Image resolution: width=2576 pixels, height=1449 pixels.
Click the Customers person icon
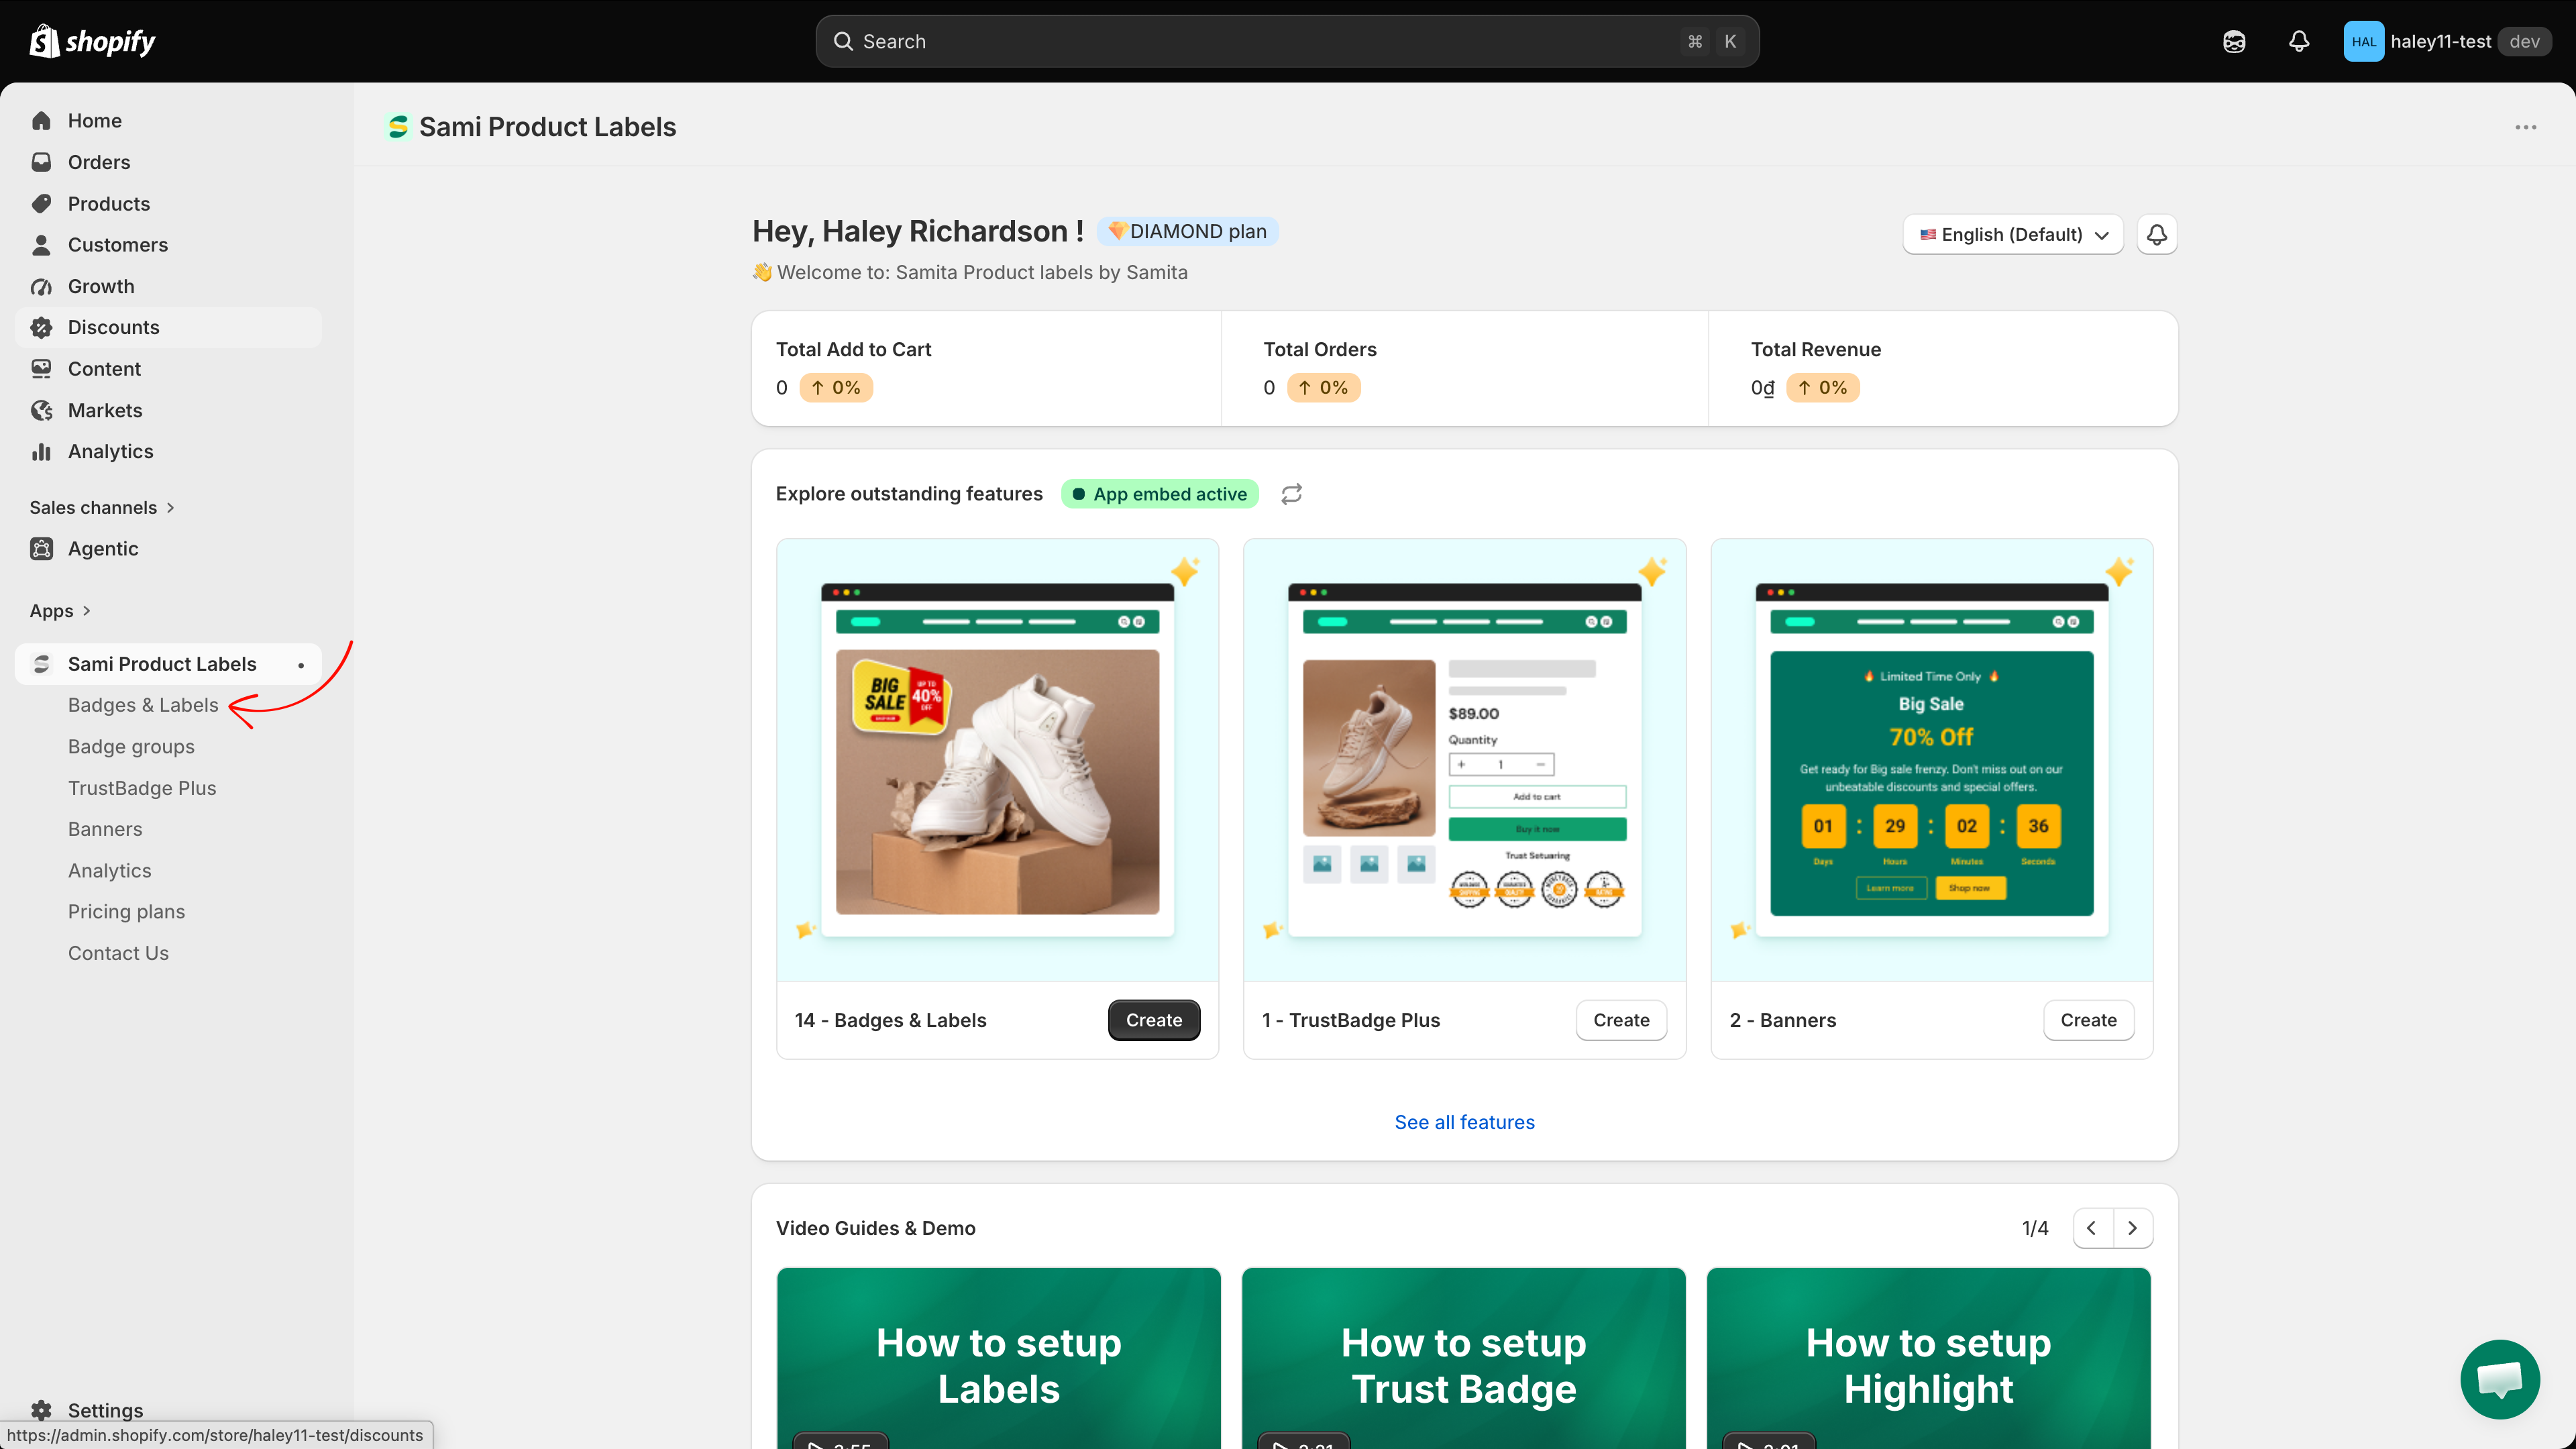[41, 245]
